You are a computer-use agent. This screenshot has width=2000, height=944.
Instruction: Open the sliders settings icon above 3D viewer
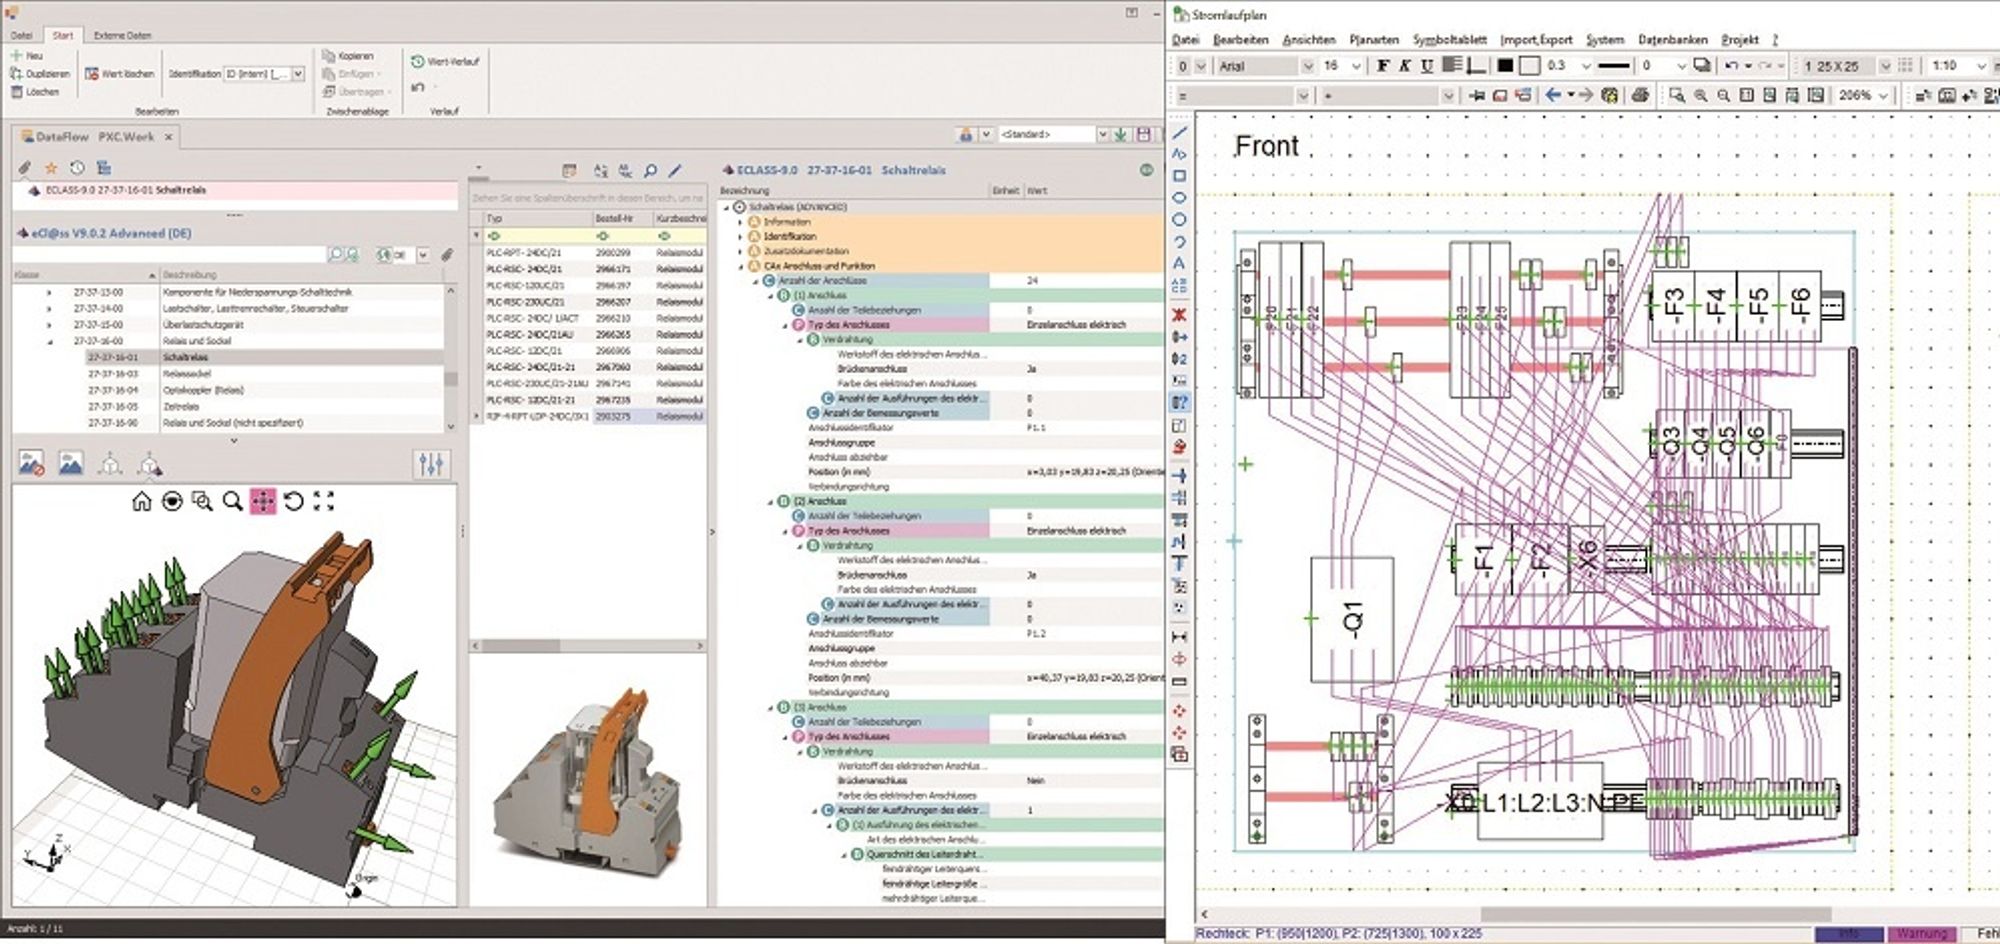pos(431,464)
